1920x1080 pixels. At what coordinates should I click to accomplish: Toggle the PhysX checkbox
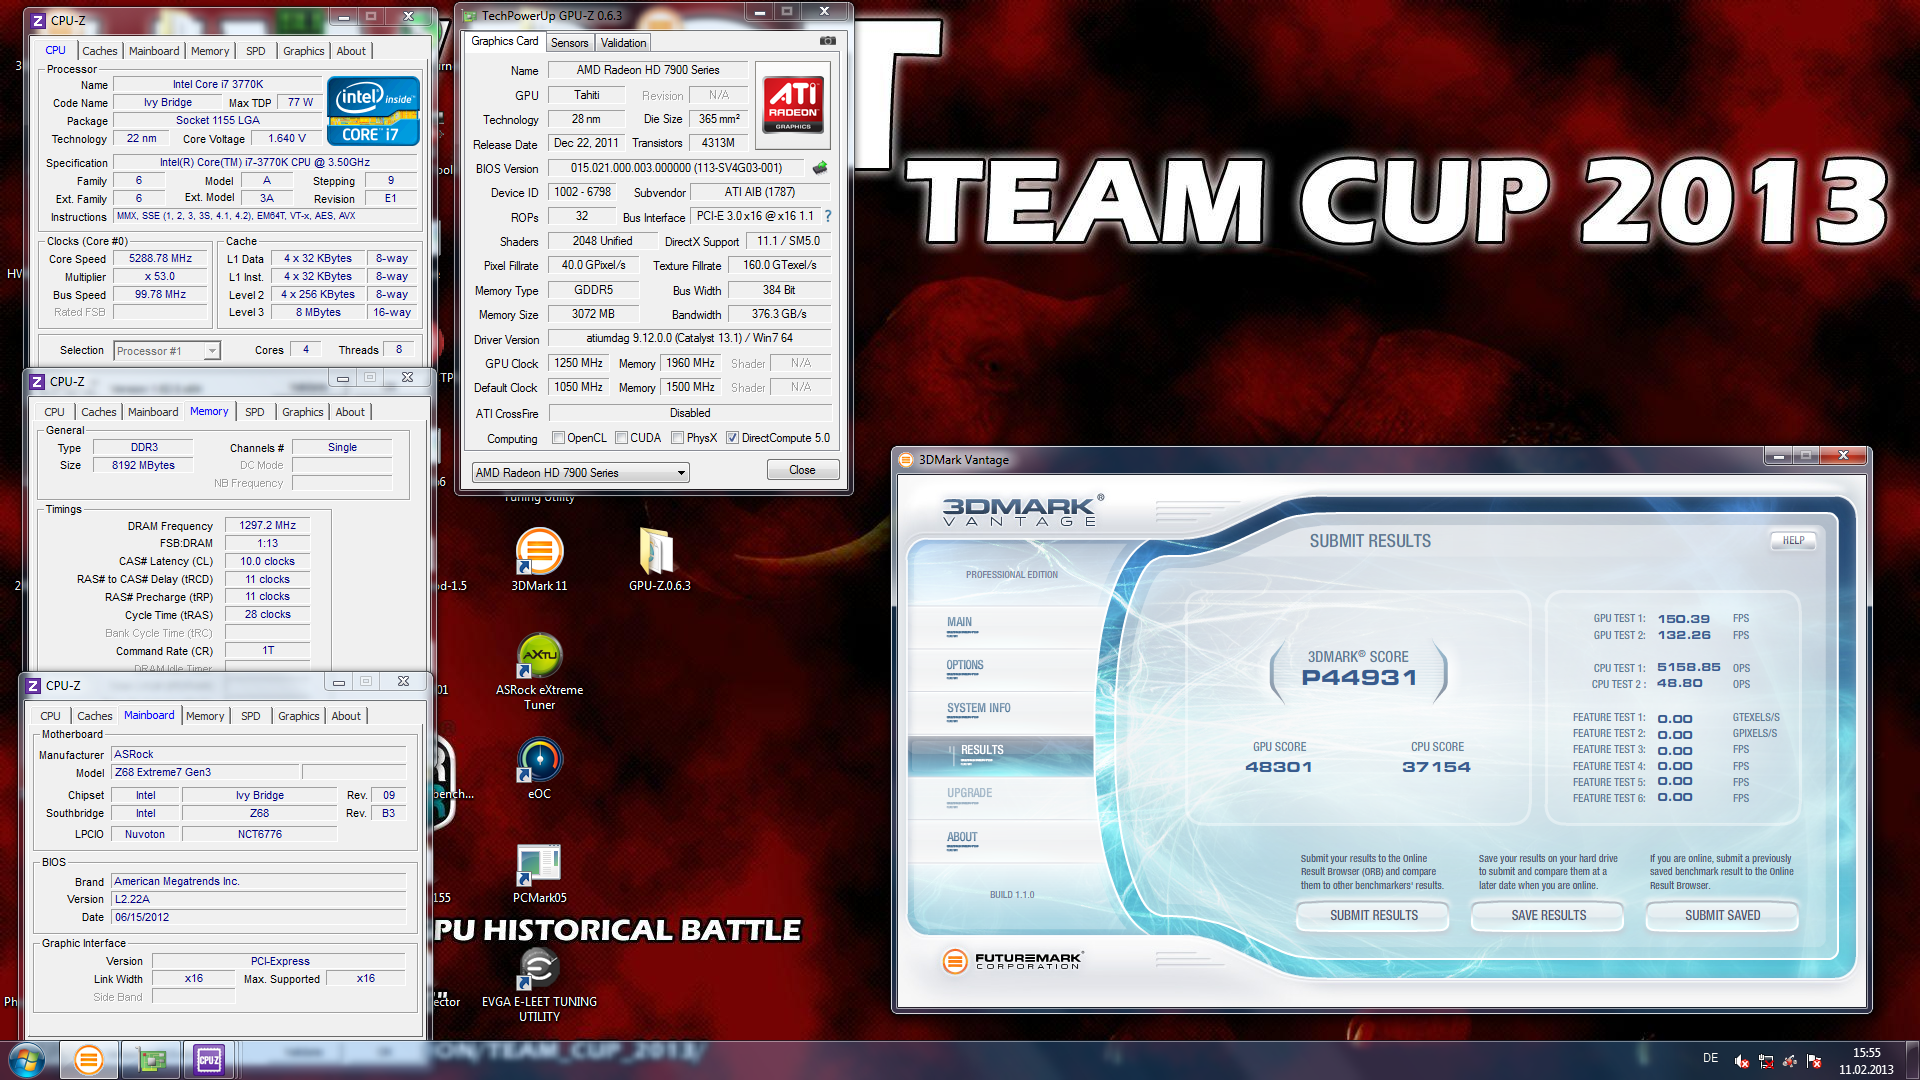tap(678, 438)
